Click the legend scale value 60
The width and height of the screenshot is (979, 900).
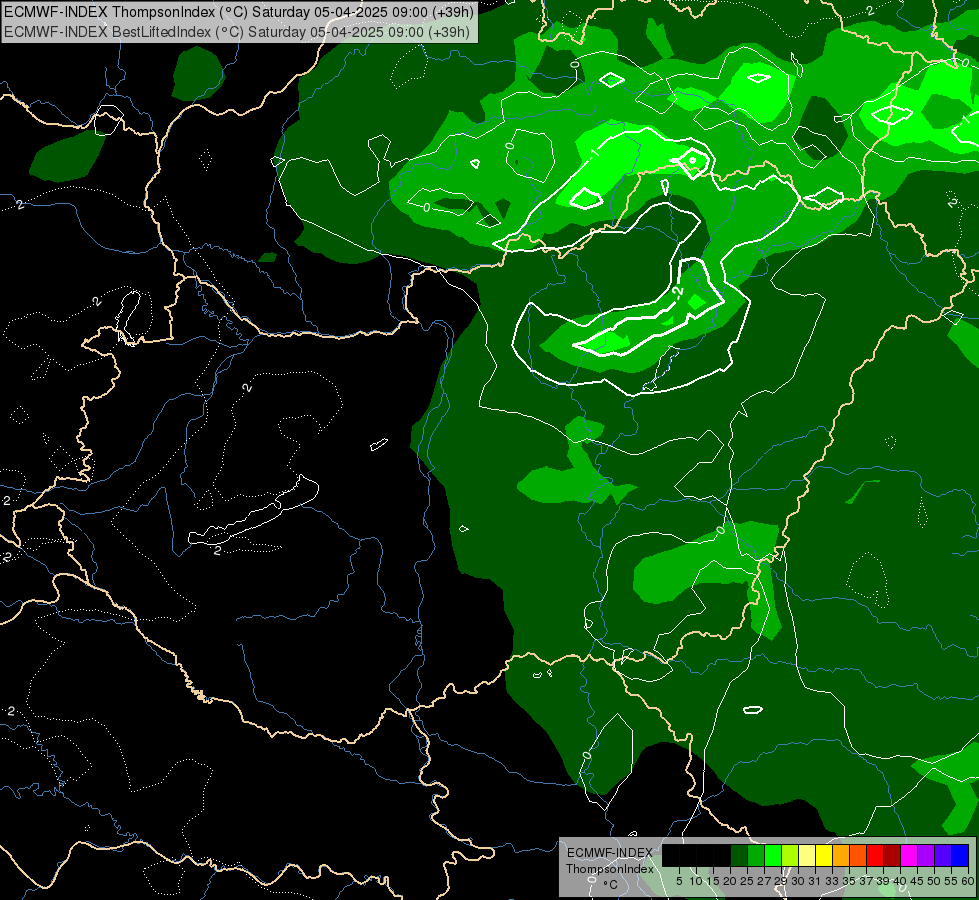point(967,881)
